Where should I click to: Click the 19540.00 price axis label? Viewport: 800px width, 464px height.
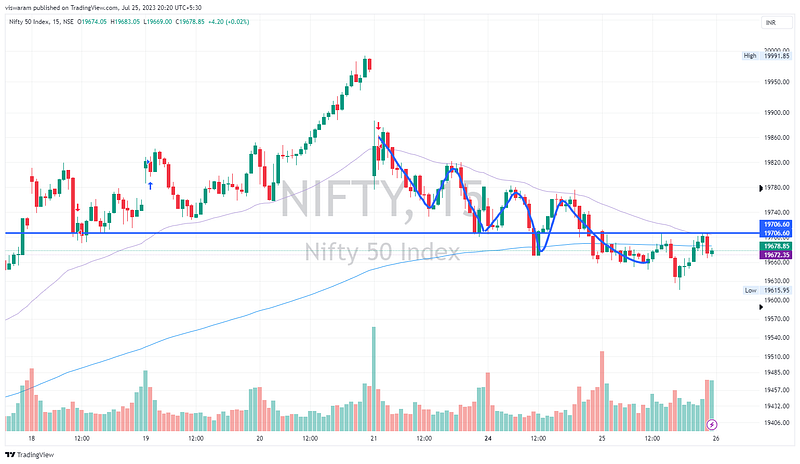[777, 338]
